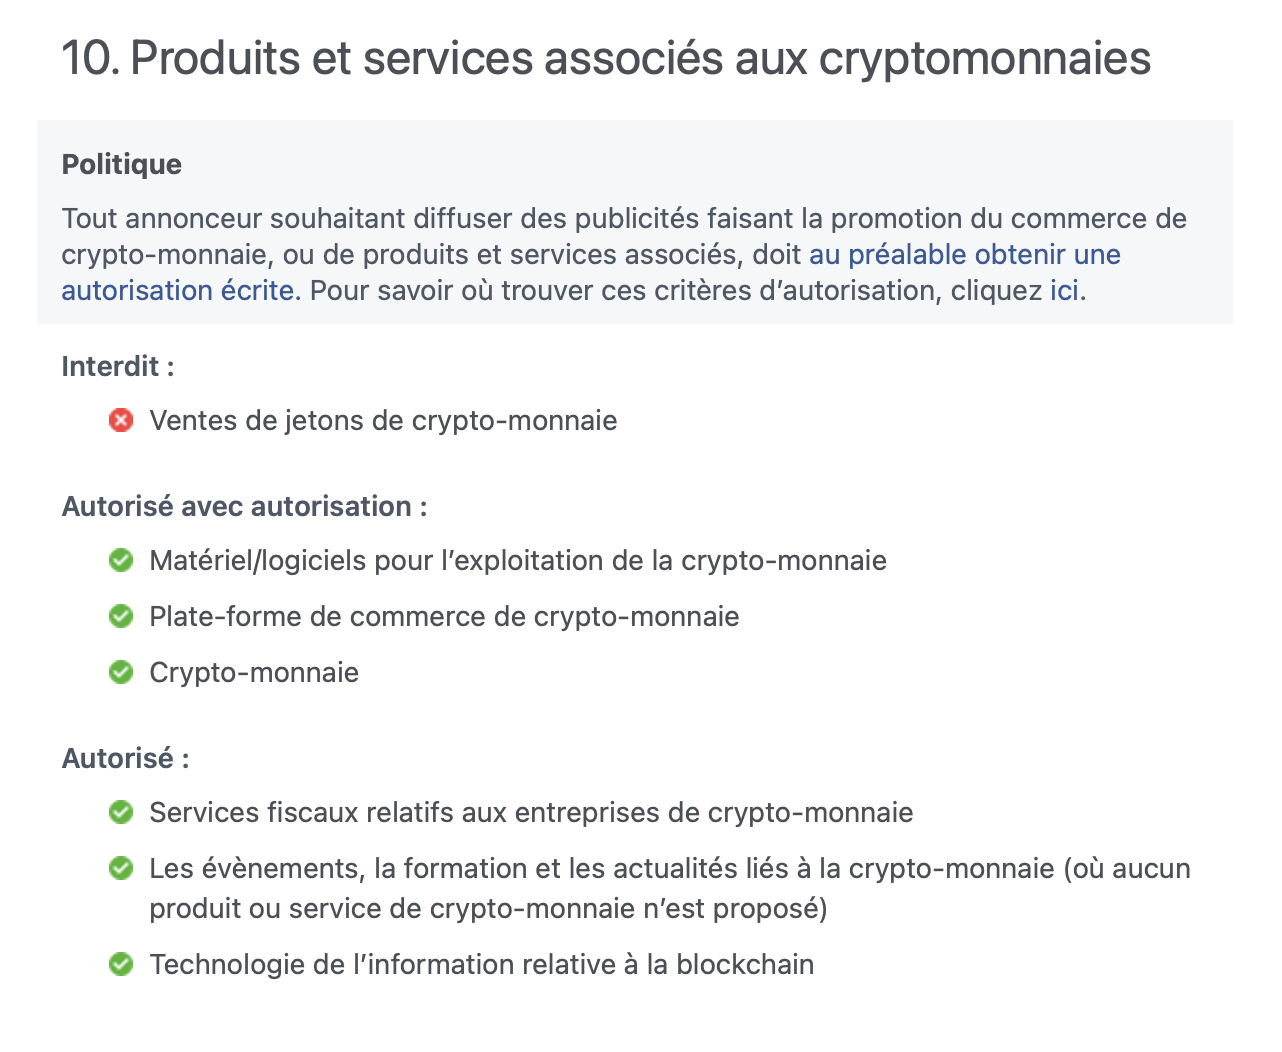Click the 'Politique' heading in the gray box
The height and width of the screenshot is (1052, 1282).
[122, 164]
